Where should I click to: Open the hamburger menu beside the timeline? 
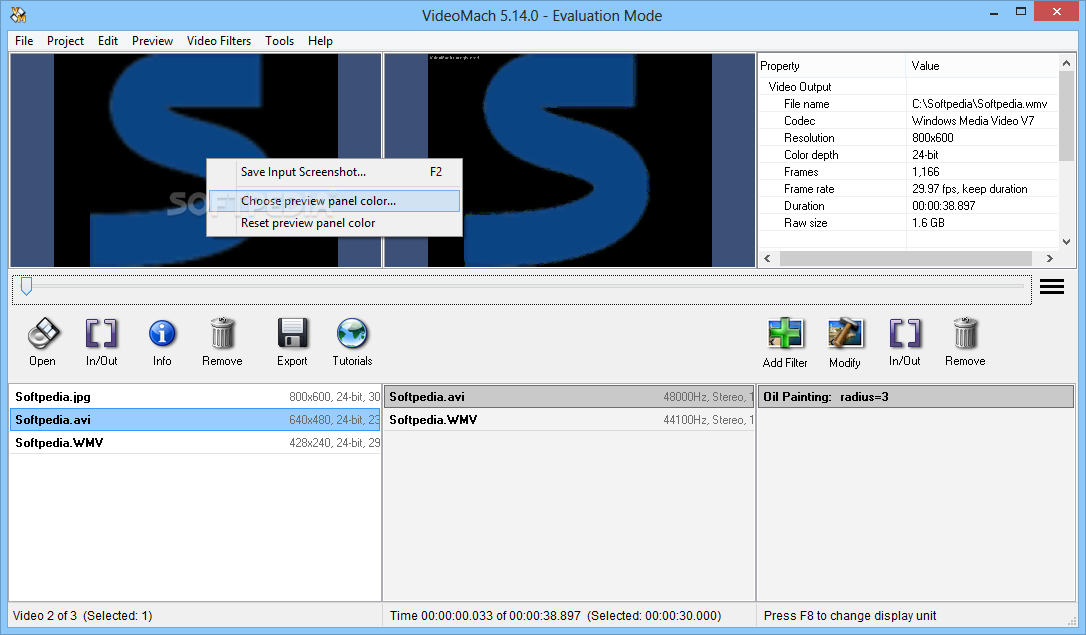(x=1051, y=287)
